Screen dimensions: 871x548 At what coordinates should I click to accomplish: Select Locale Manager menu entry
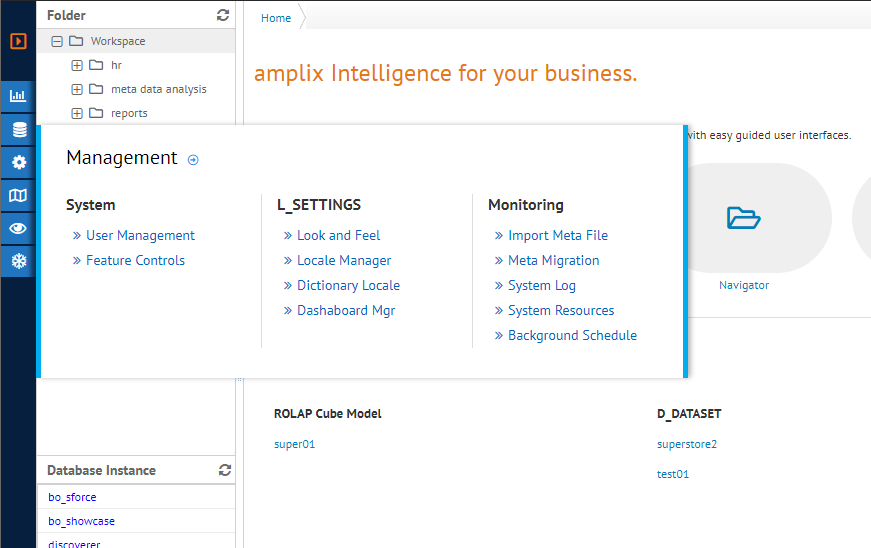[344, 260]
